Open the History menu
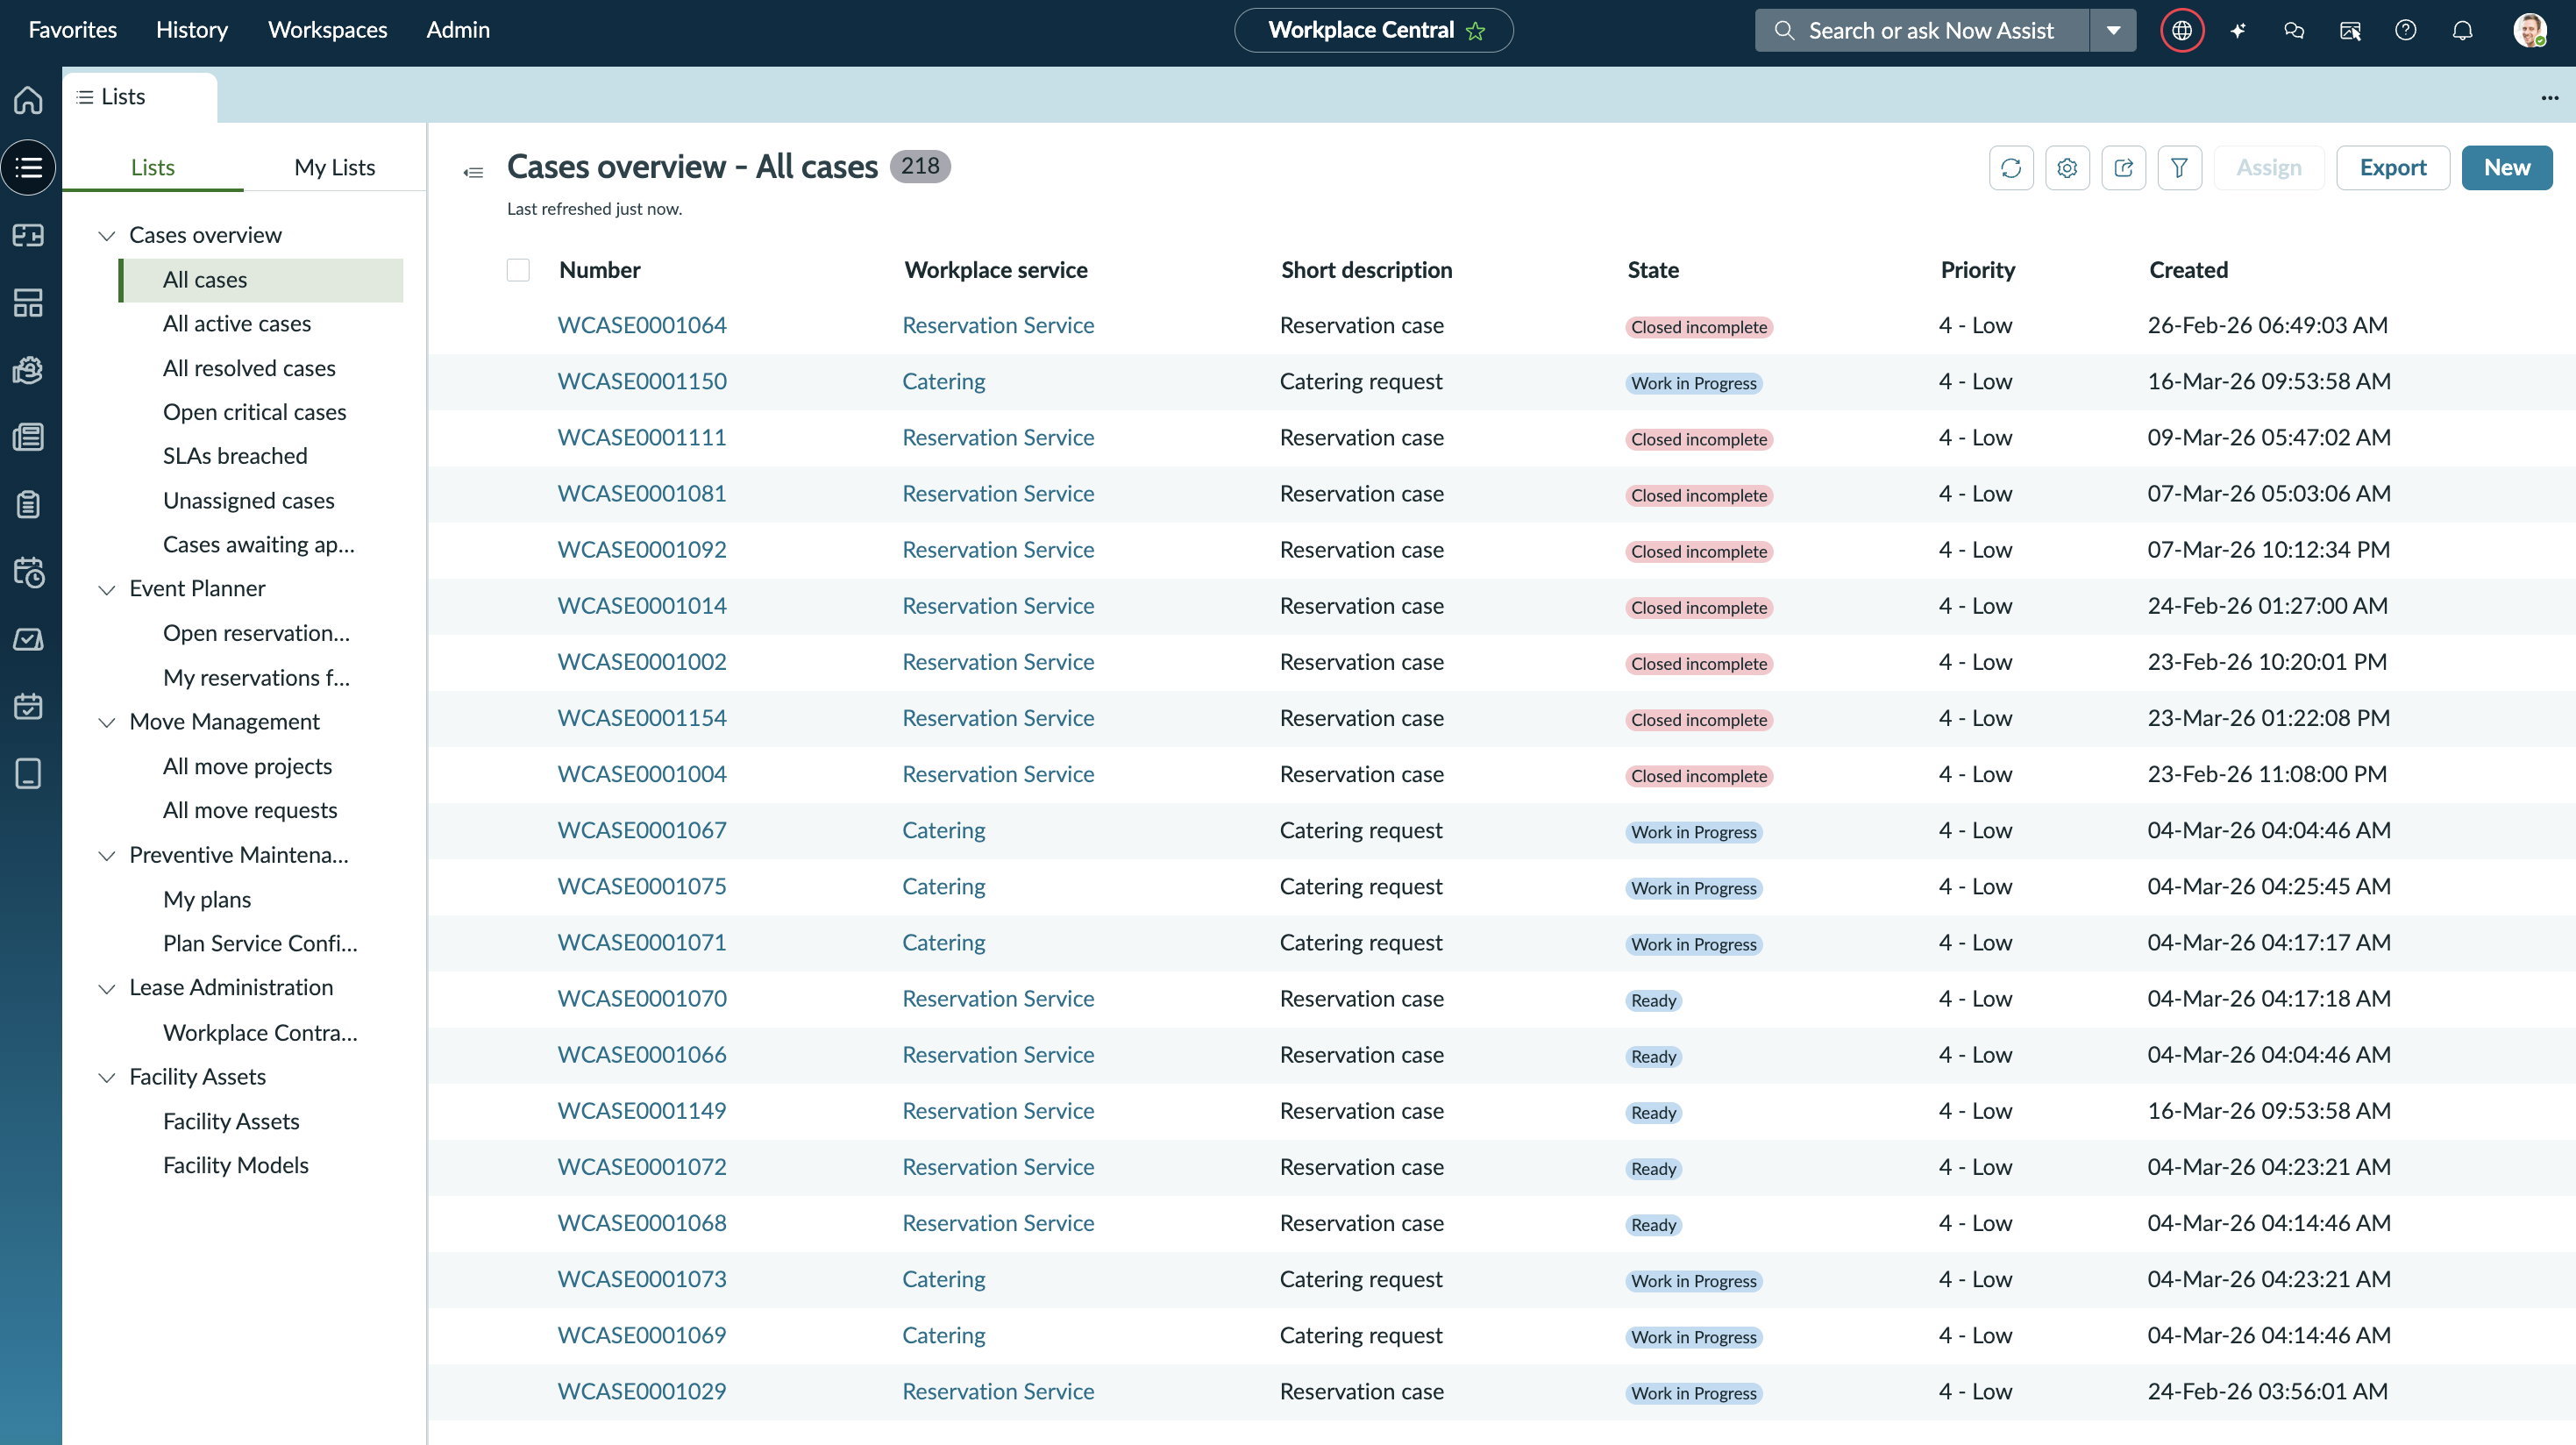This screenshot has height=1445, width=2576. click(192, 30)
